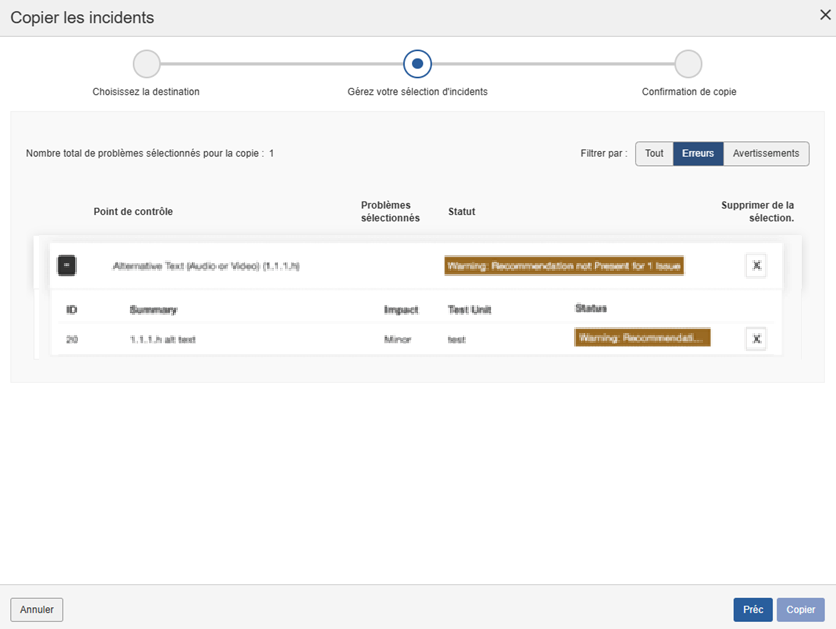Filter incidents by Tout

pos(654,154)
